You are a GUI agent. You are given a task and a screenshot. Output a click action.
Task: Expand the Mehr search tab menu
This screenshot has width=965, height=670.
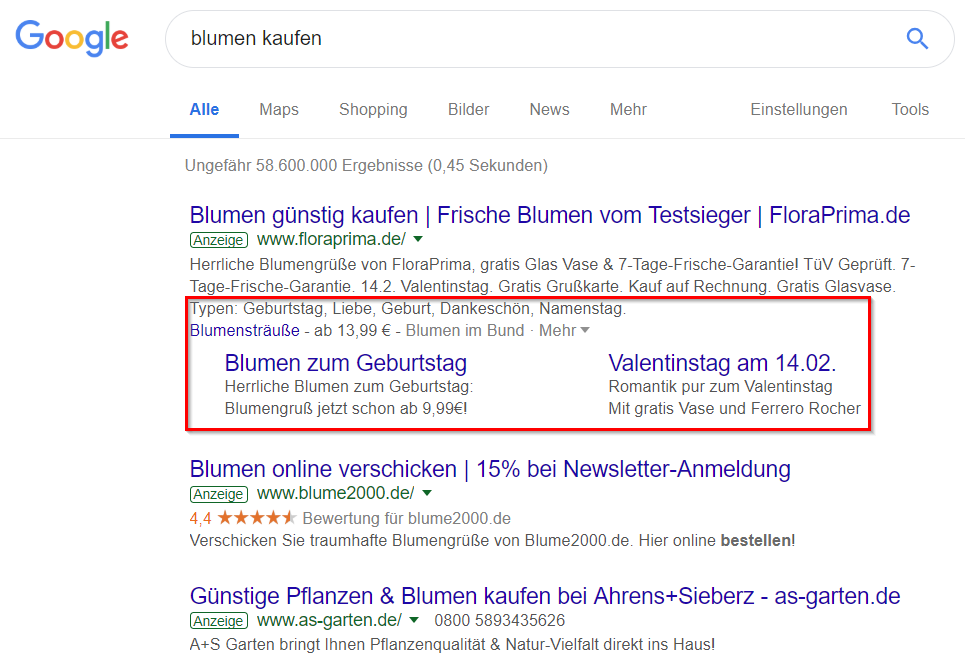point(628,110)
